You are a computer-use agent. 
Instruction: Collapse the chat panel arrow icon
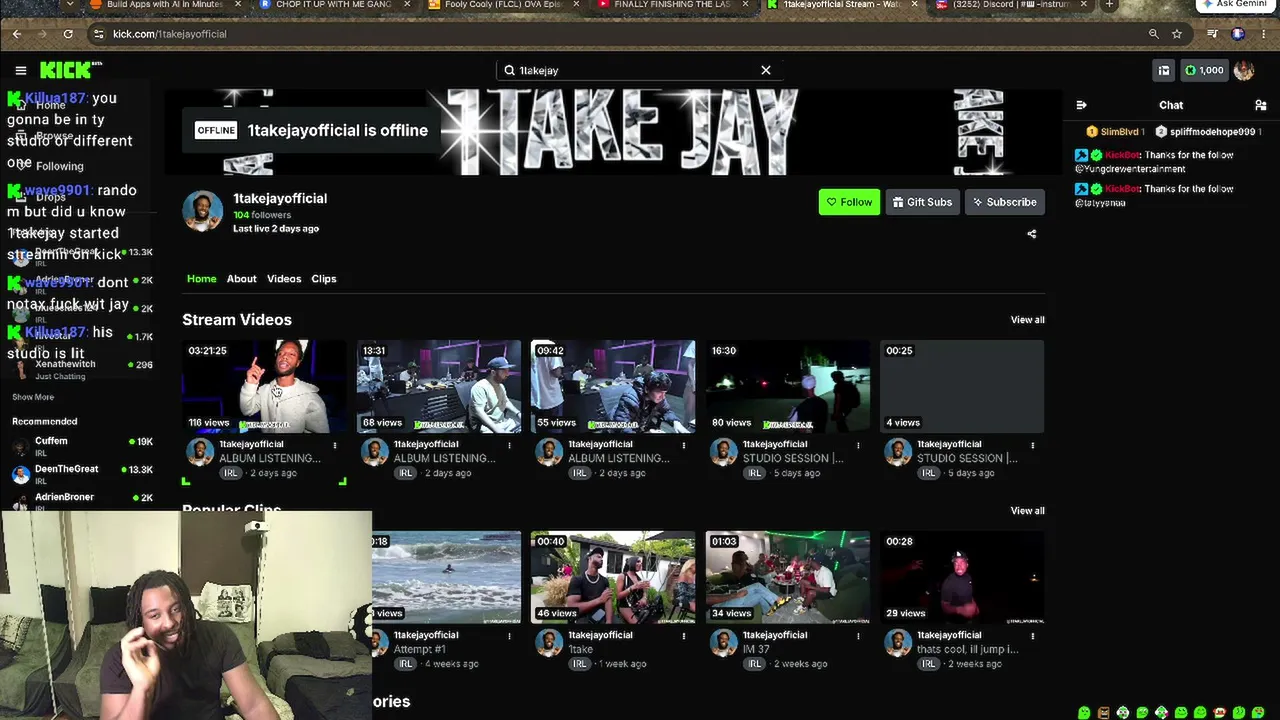pos(1081,105)
